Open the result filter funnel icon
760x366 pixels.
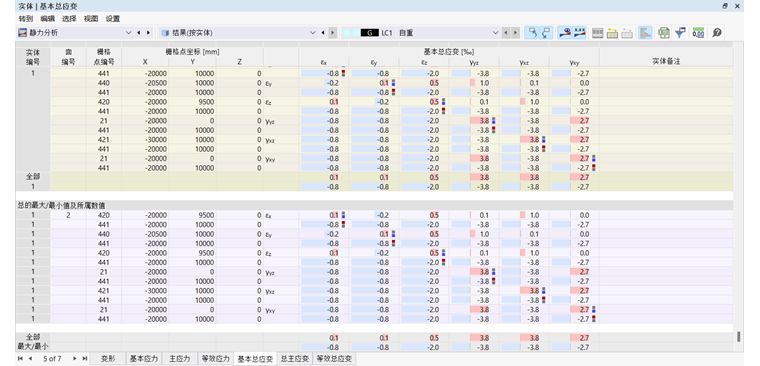681,33
